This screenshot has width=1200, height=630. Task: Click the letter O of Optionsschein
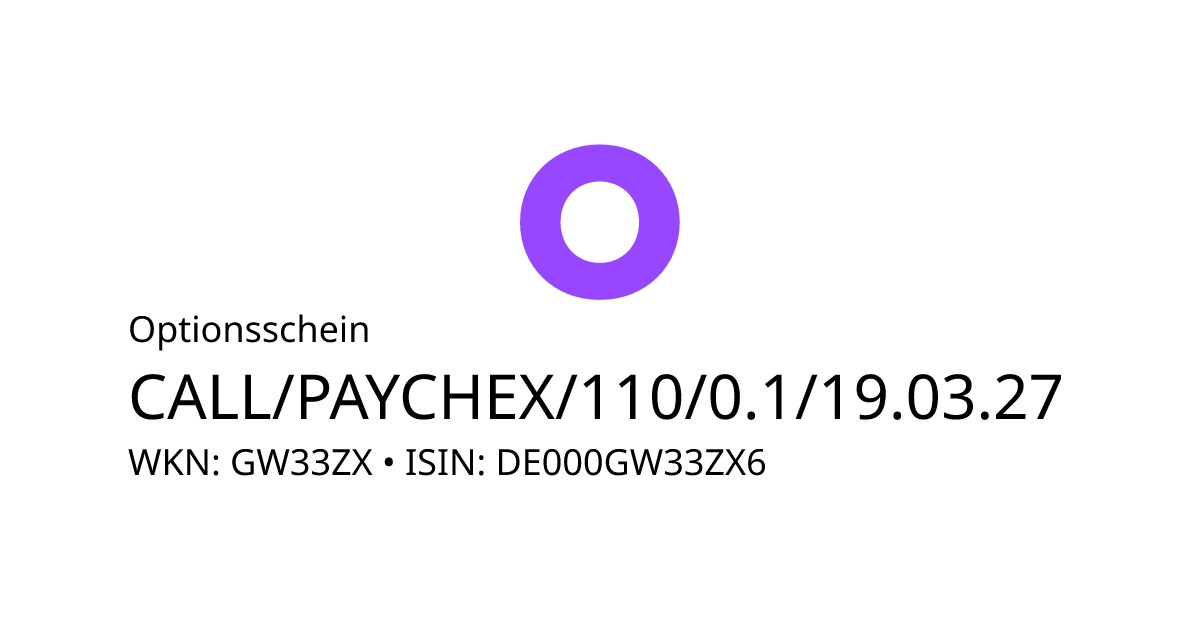(x=142, y=330)
